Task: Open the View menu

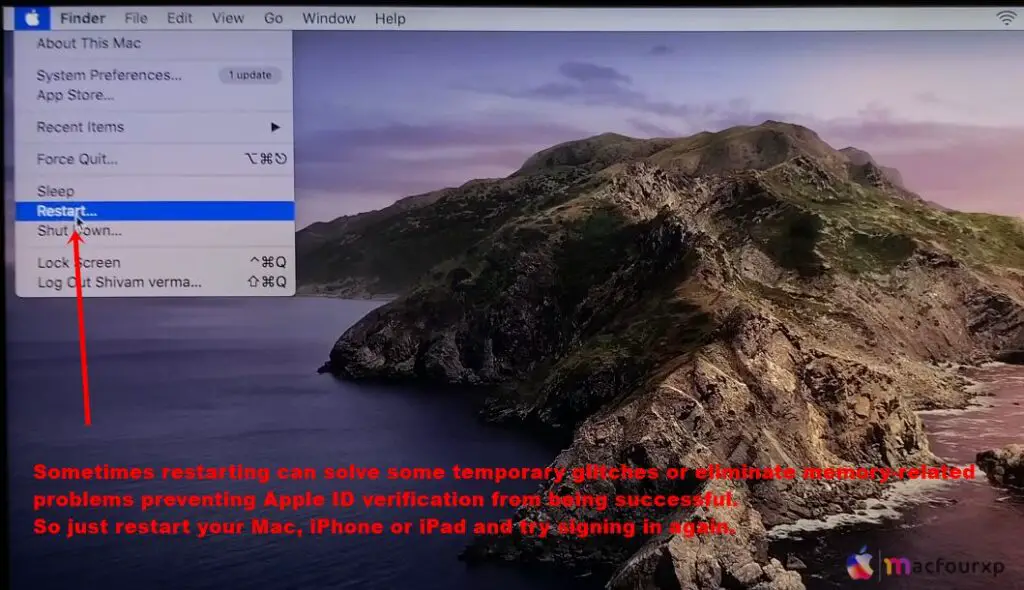Action: [227, 17]
